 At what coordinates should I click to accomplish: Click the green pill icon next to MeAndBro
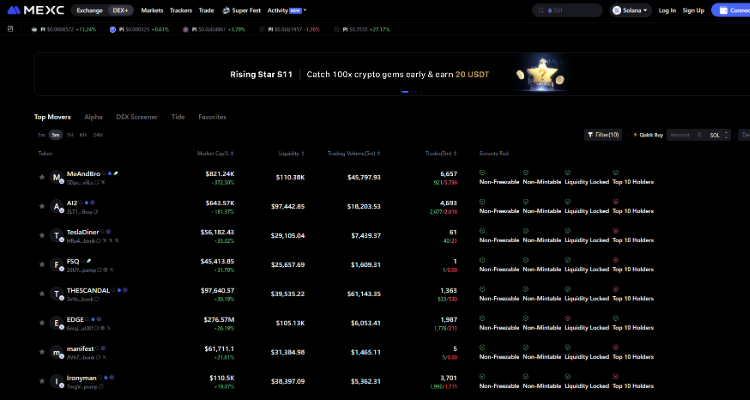coord(116,173)
